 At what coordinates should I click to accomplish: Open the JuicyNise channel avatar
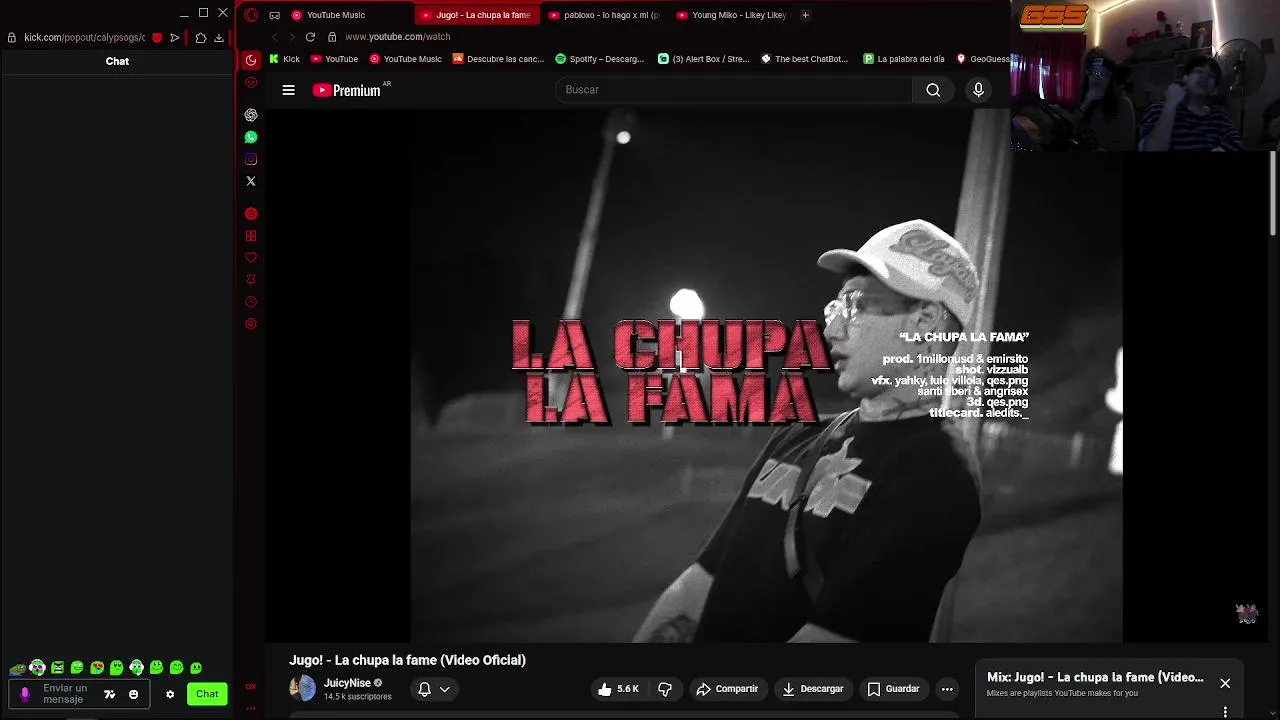[x=302, y=688]
